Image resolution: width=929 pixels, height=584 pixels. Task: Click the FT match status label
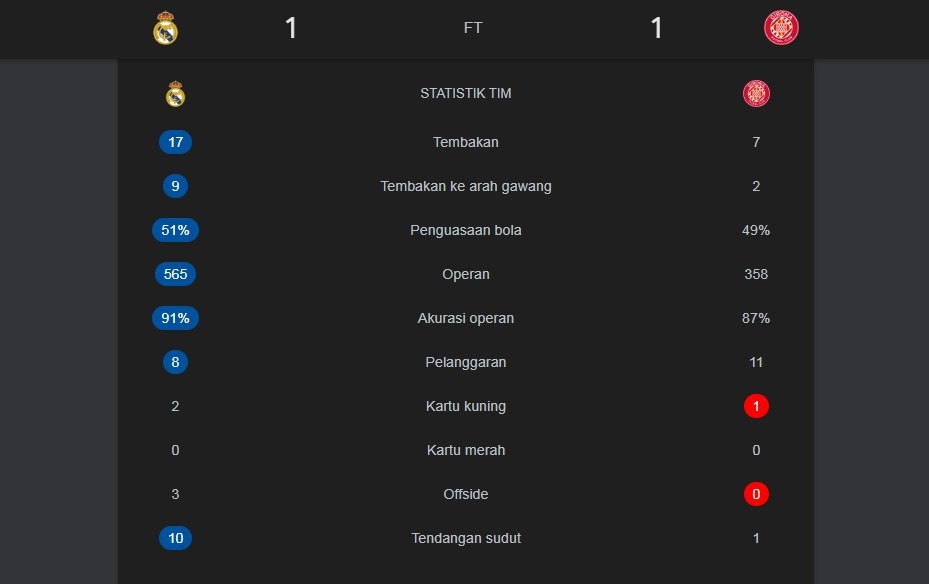(473, 28)
